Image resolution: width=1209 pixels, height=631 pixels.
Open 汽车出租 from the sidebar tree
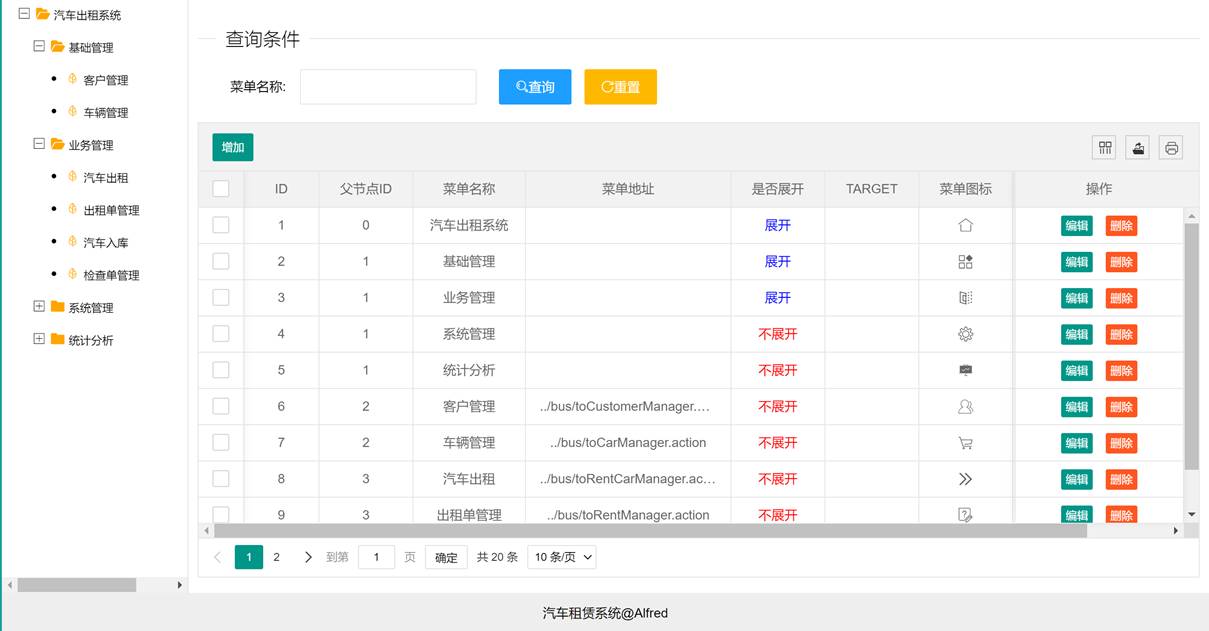pyautogui.click(x=106, y=178)
